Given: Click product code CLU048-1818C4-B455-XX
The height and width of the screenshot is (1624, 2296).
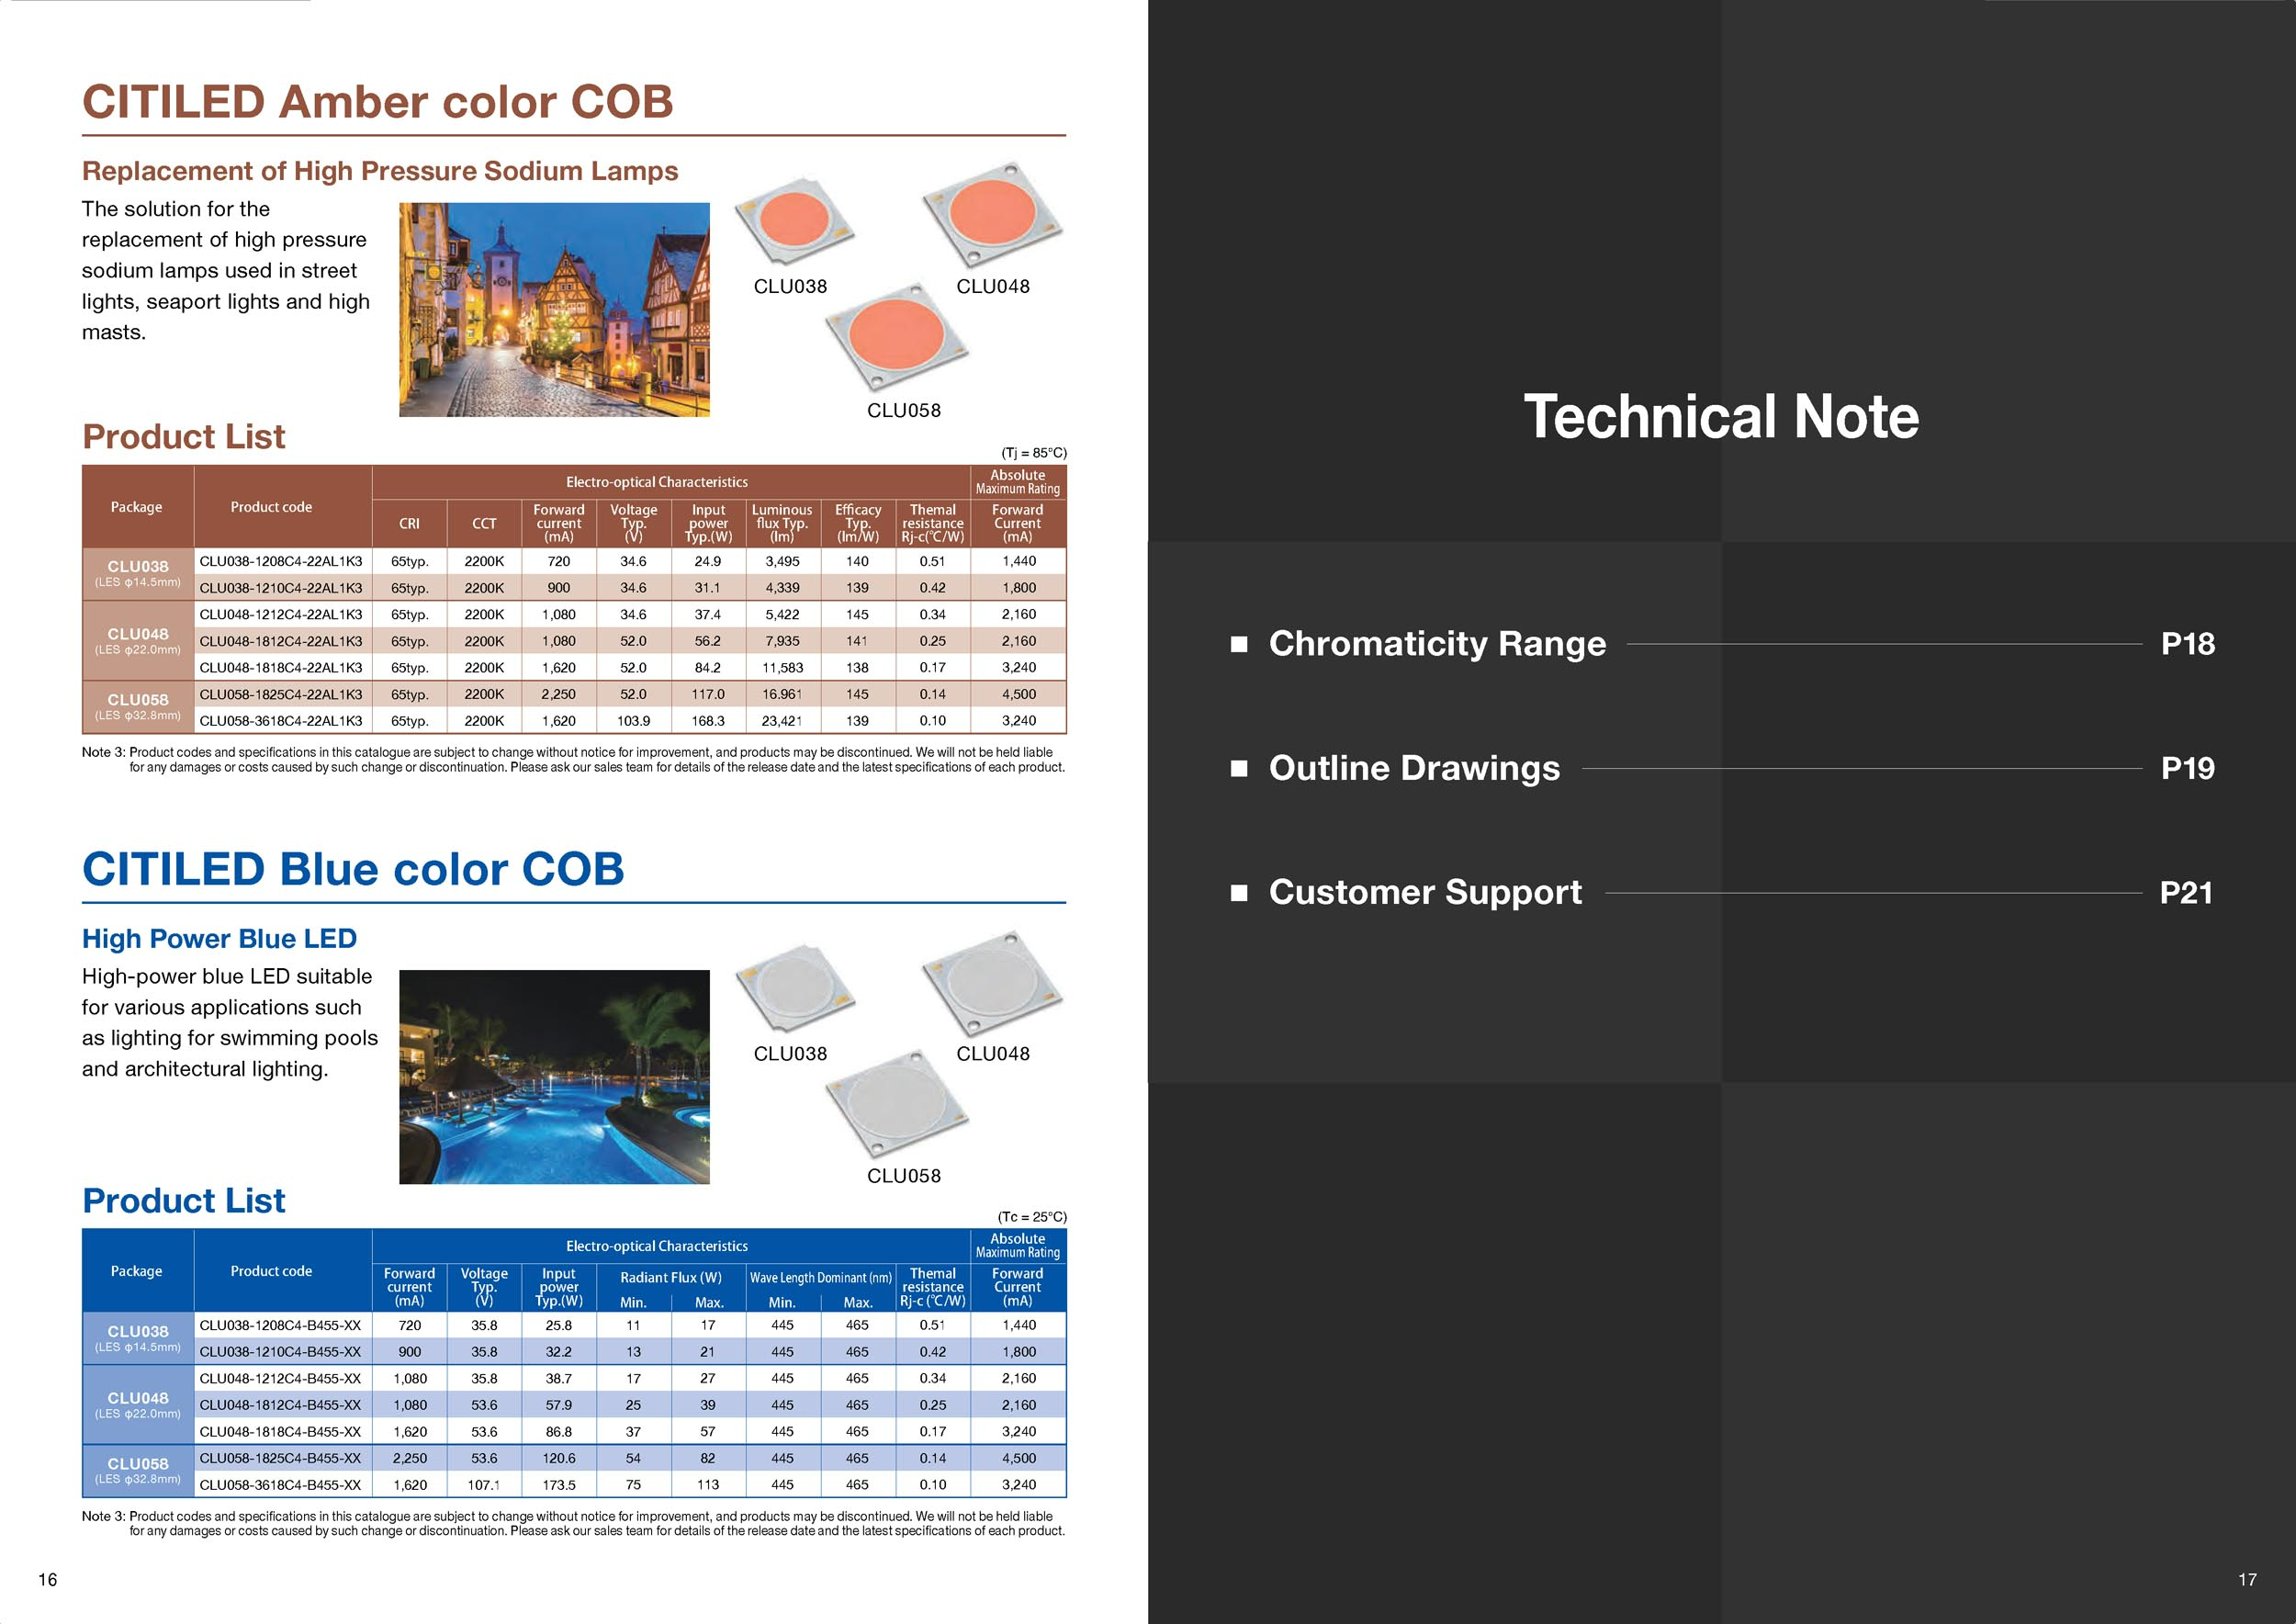Looking at the screenshot, I should click(280, 1431).
